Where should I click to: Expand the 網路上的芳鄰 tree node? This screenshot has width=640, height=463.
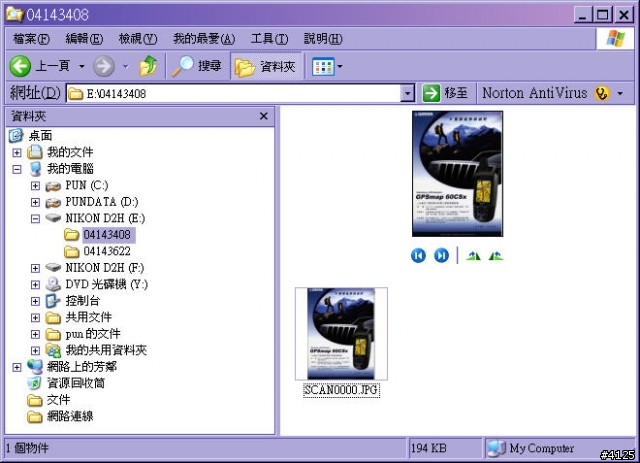coord(17,367)
